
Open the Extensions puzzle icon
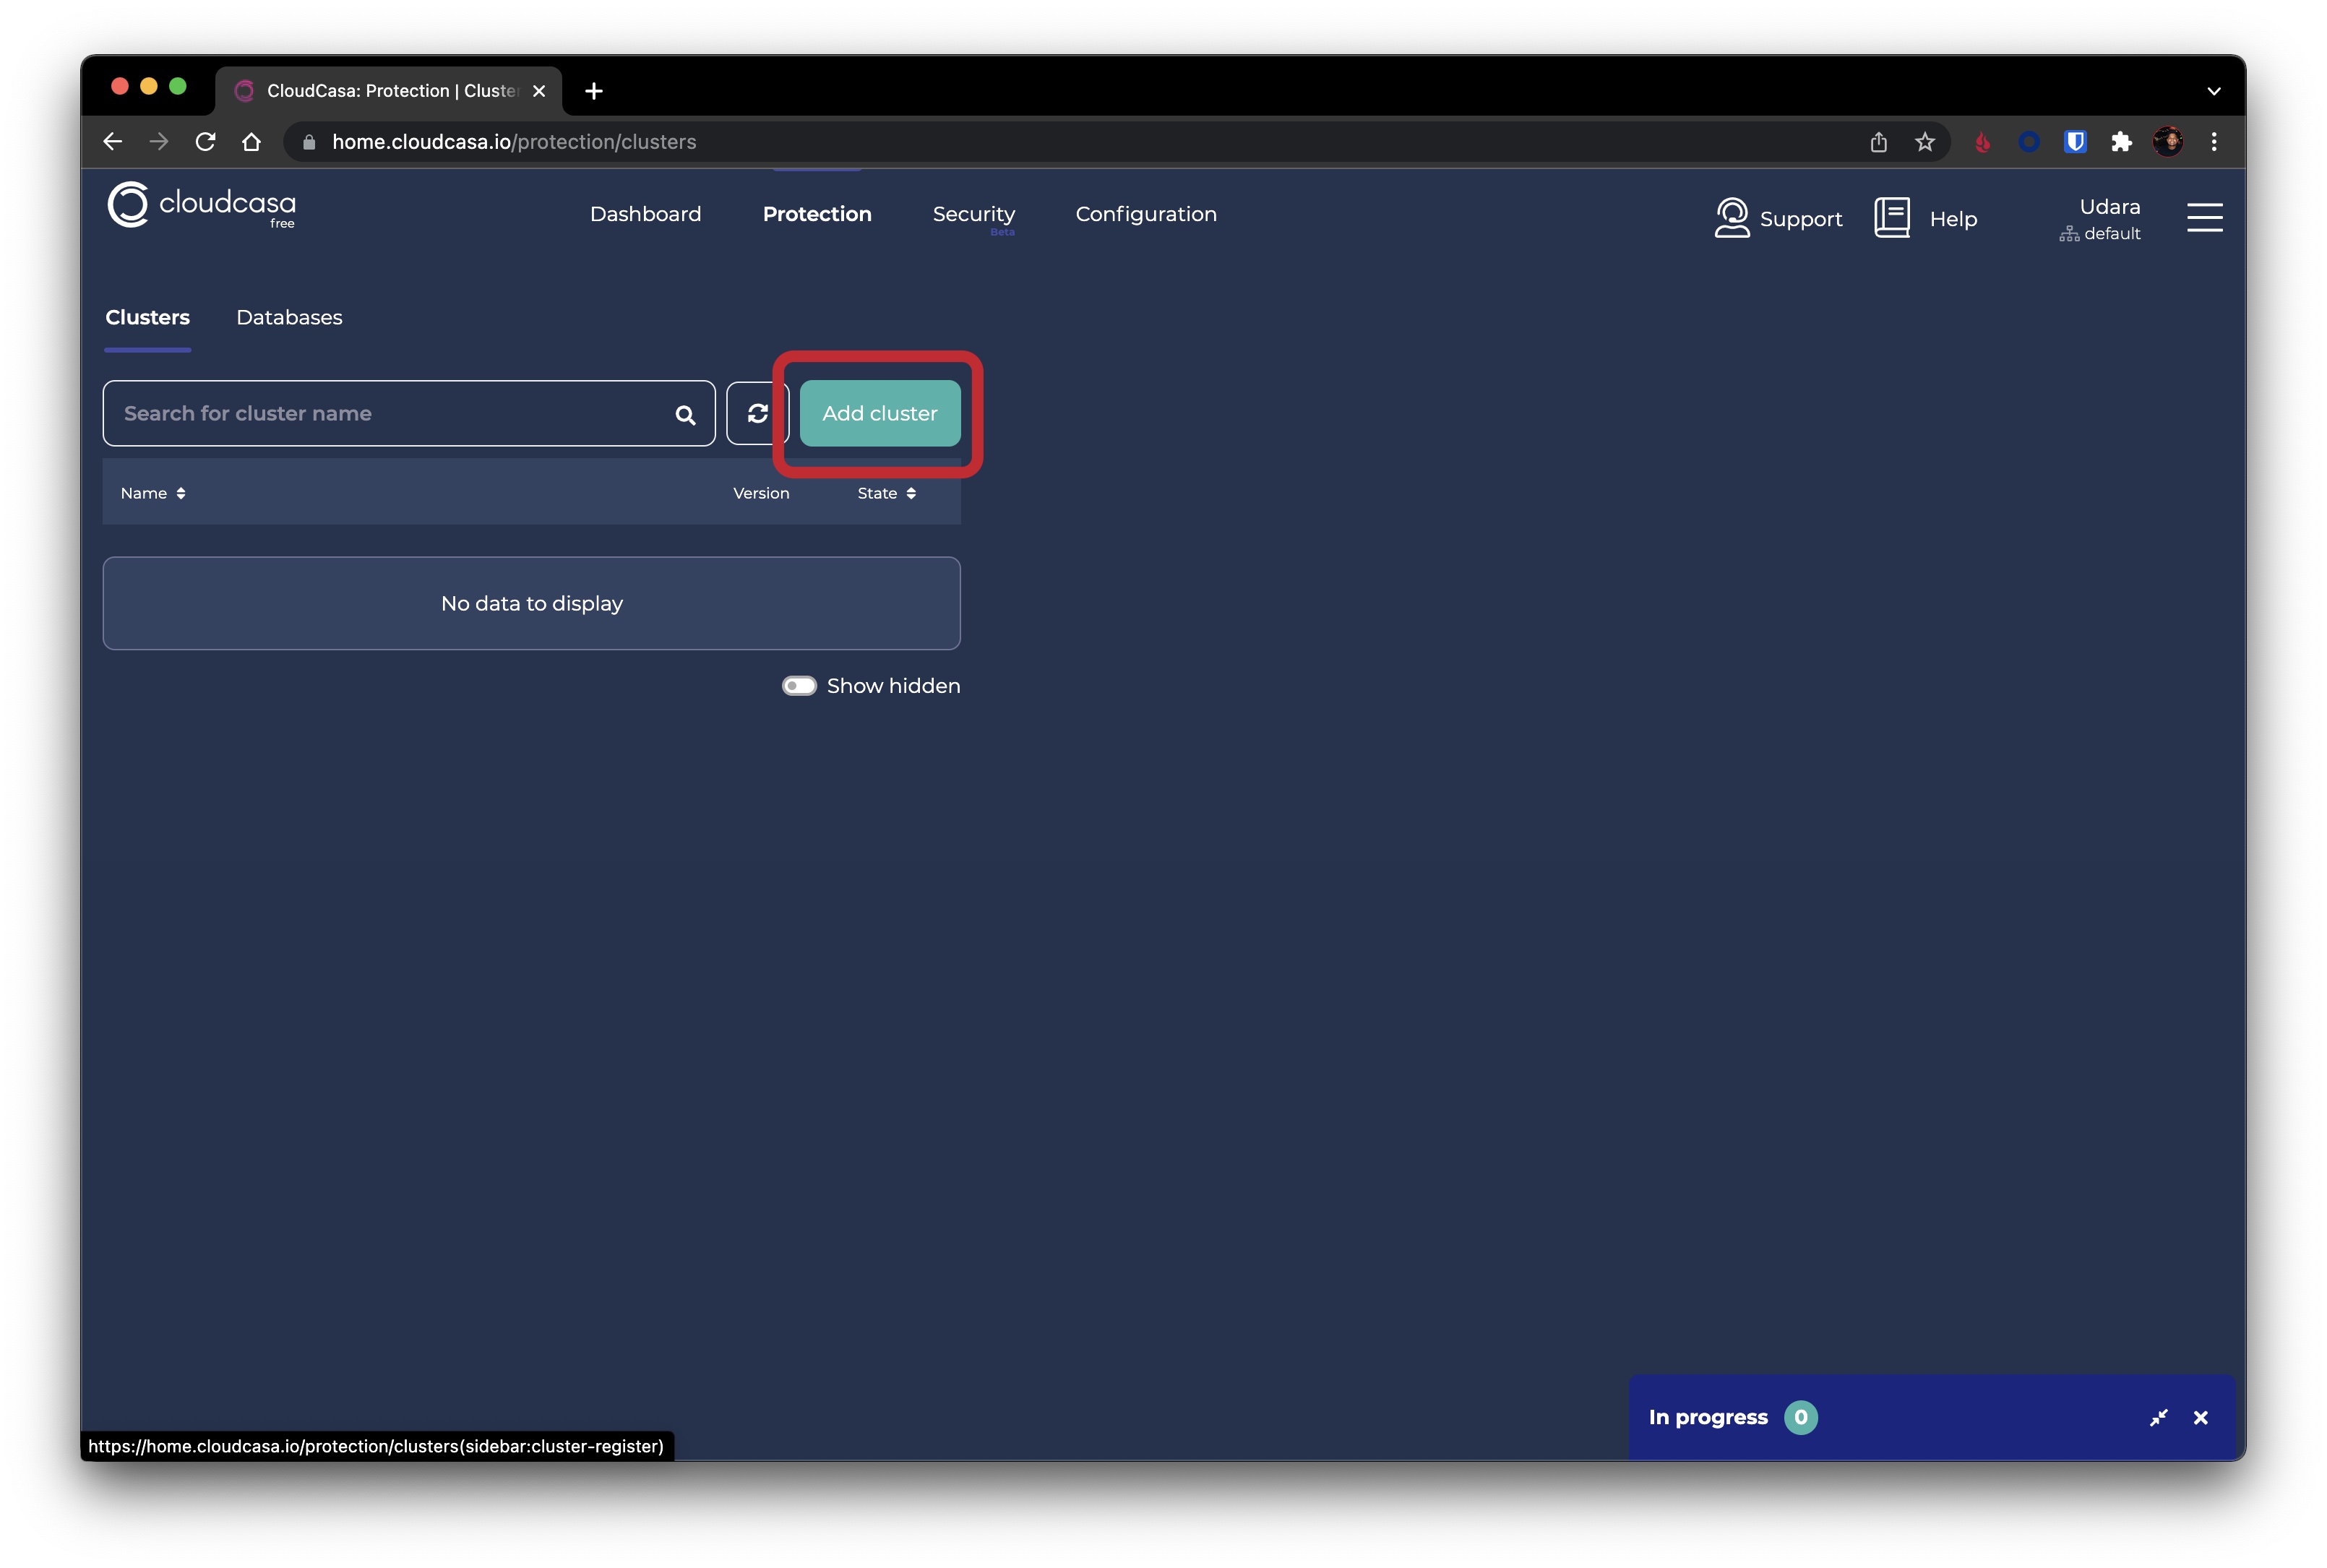(2121, 142)
